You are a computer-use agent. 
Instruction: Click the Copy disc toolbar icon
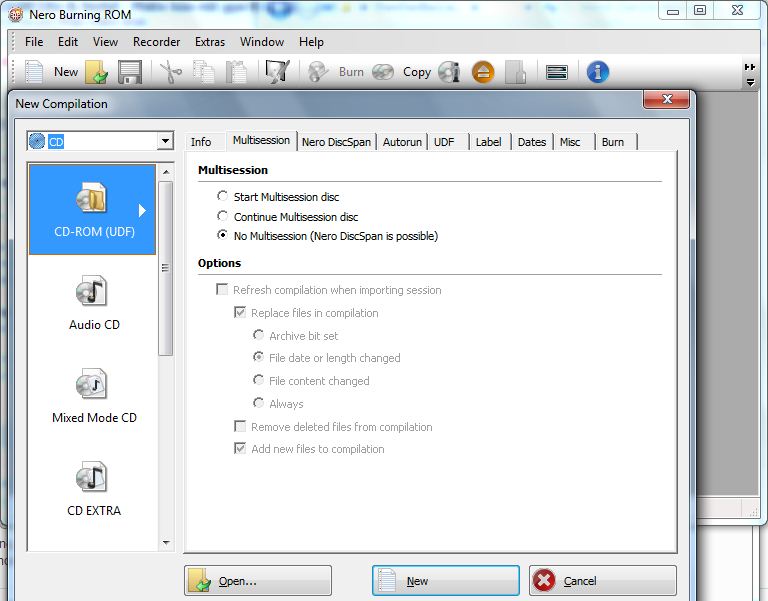coord(383,72)
